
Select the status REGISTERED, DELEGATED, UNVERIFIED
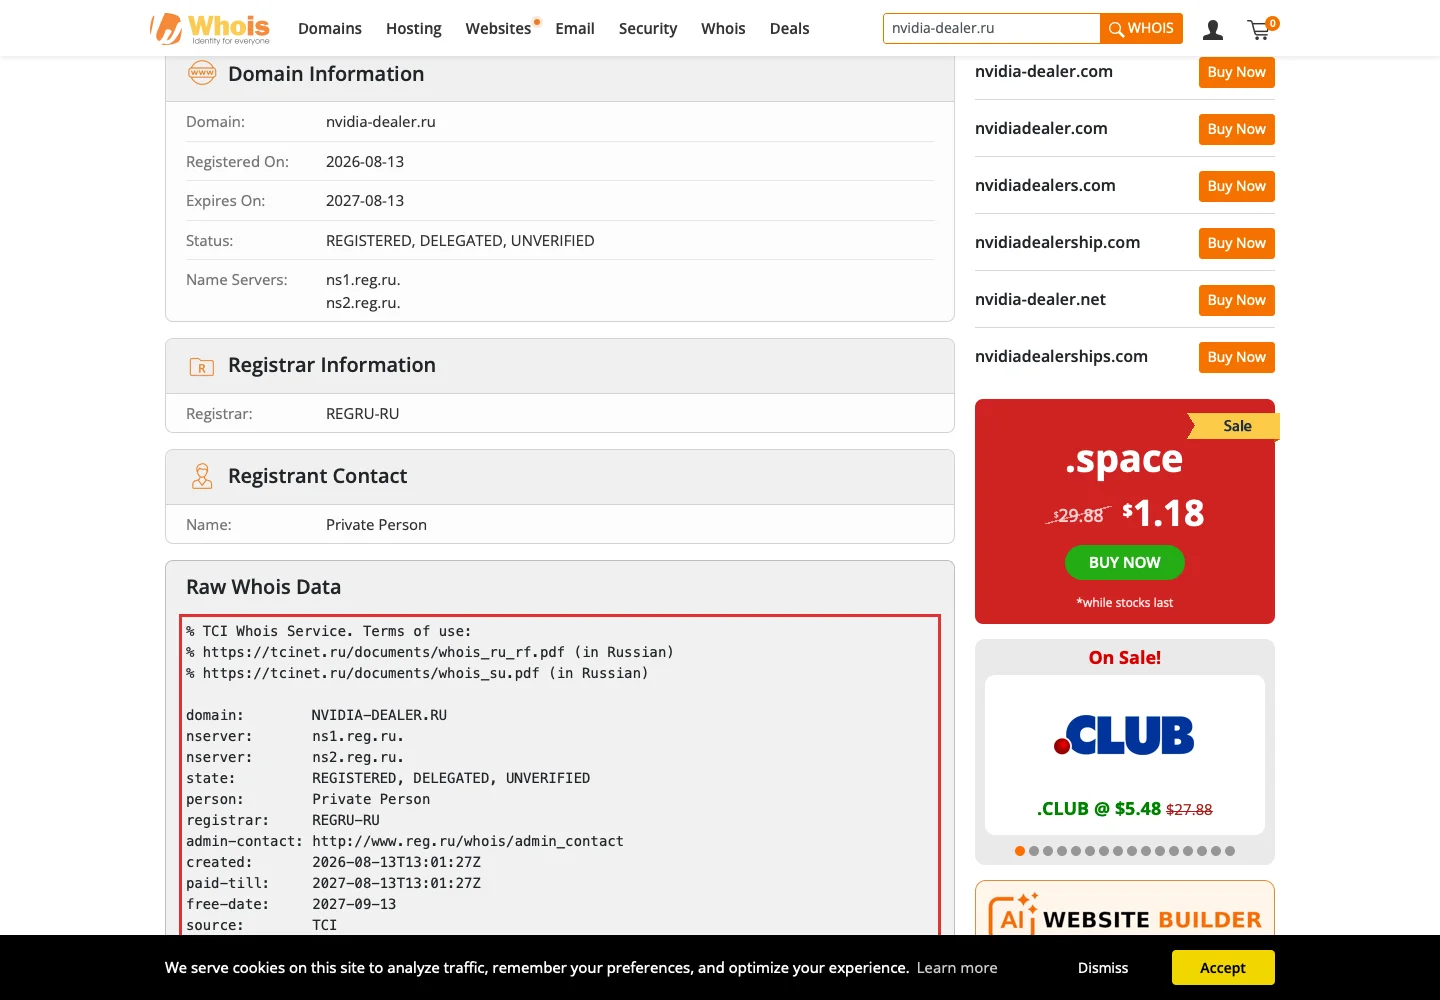point(460,241)
